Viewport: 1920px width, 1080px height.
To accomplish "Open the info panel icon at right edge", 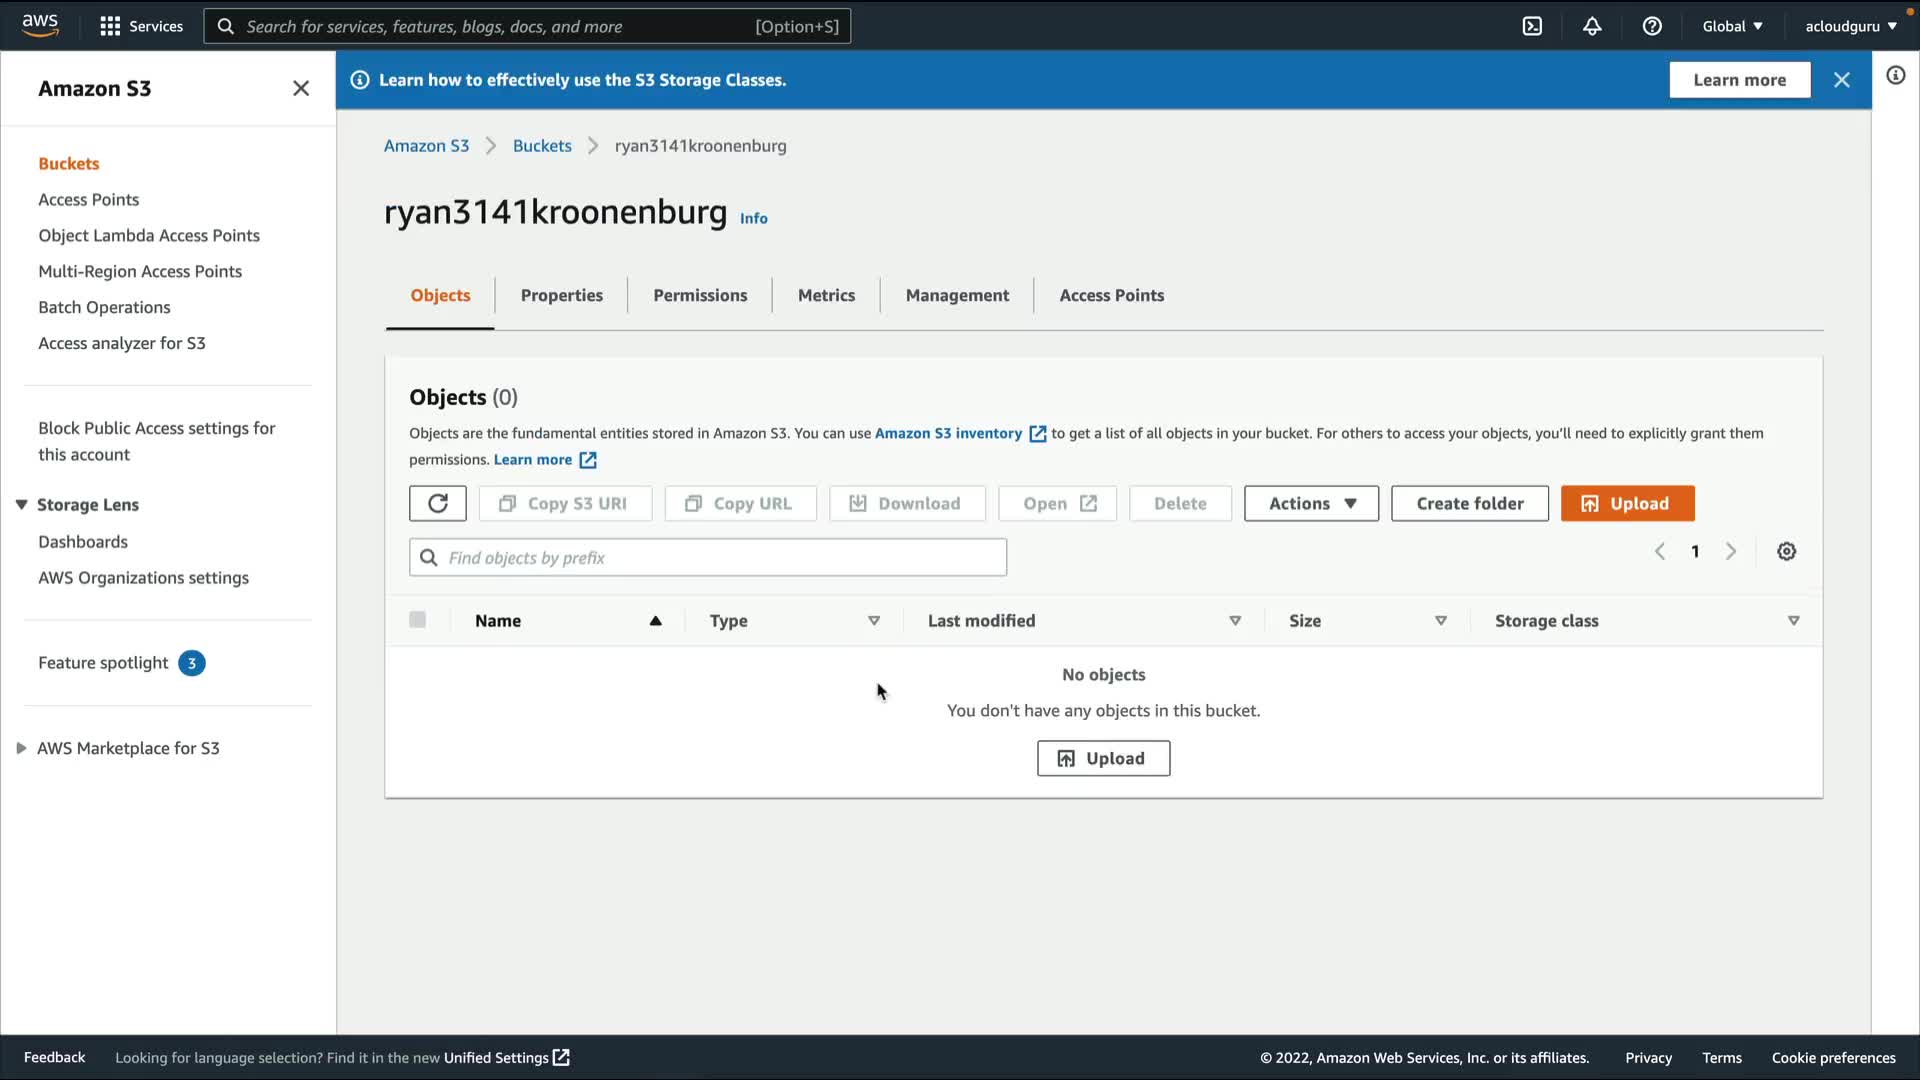I will [1895, 76].
